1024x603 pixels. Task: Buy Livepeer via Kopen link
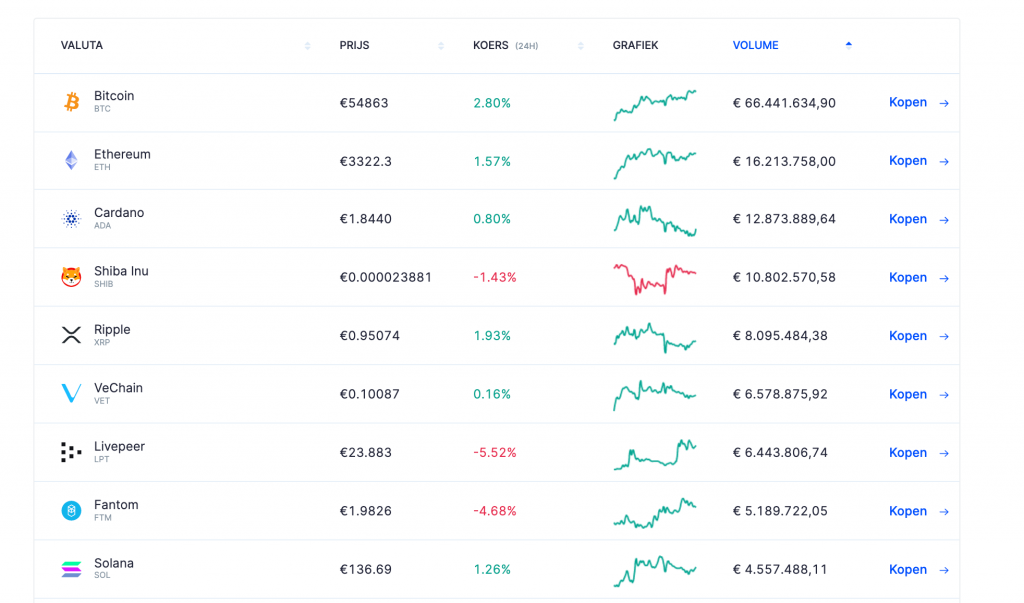click(x=908, y=452)
